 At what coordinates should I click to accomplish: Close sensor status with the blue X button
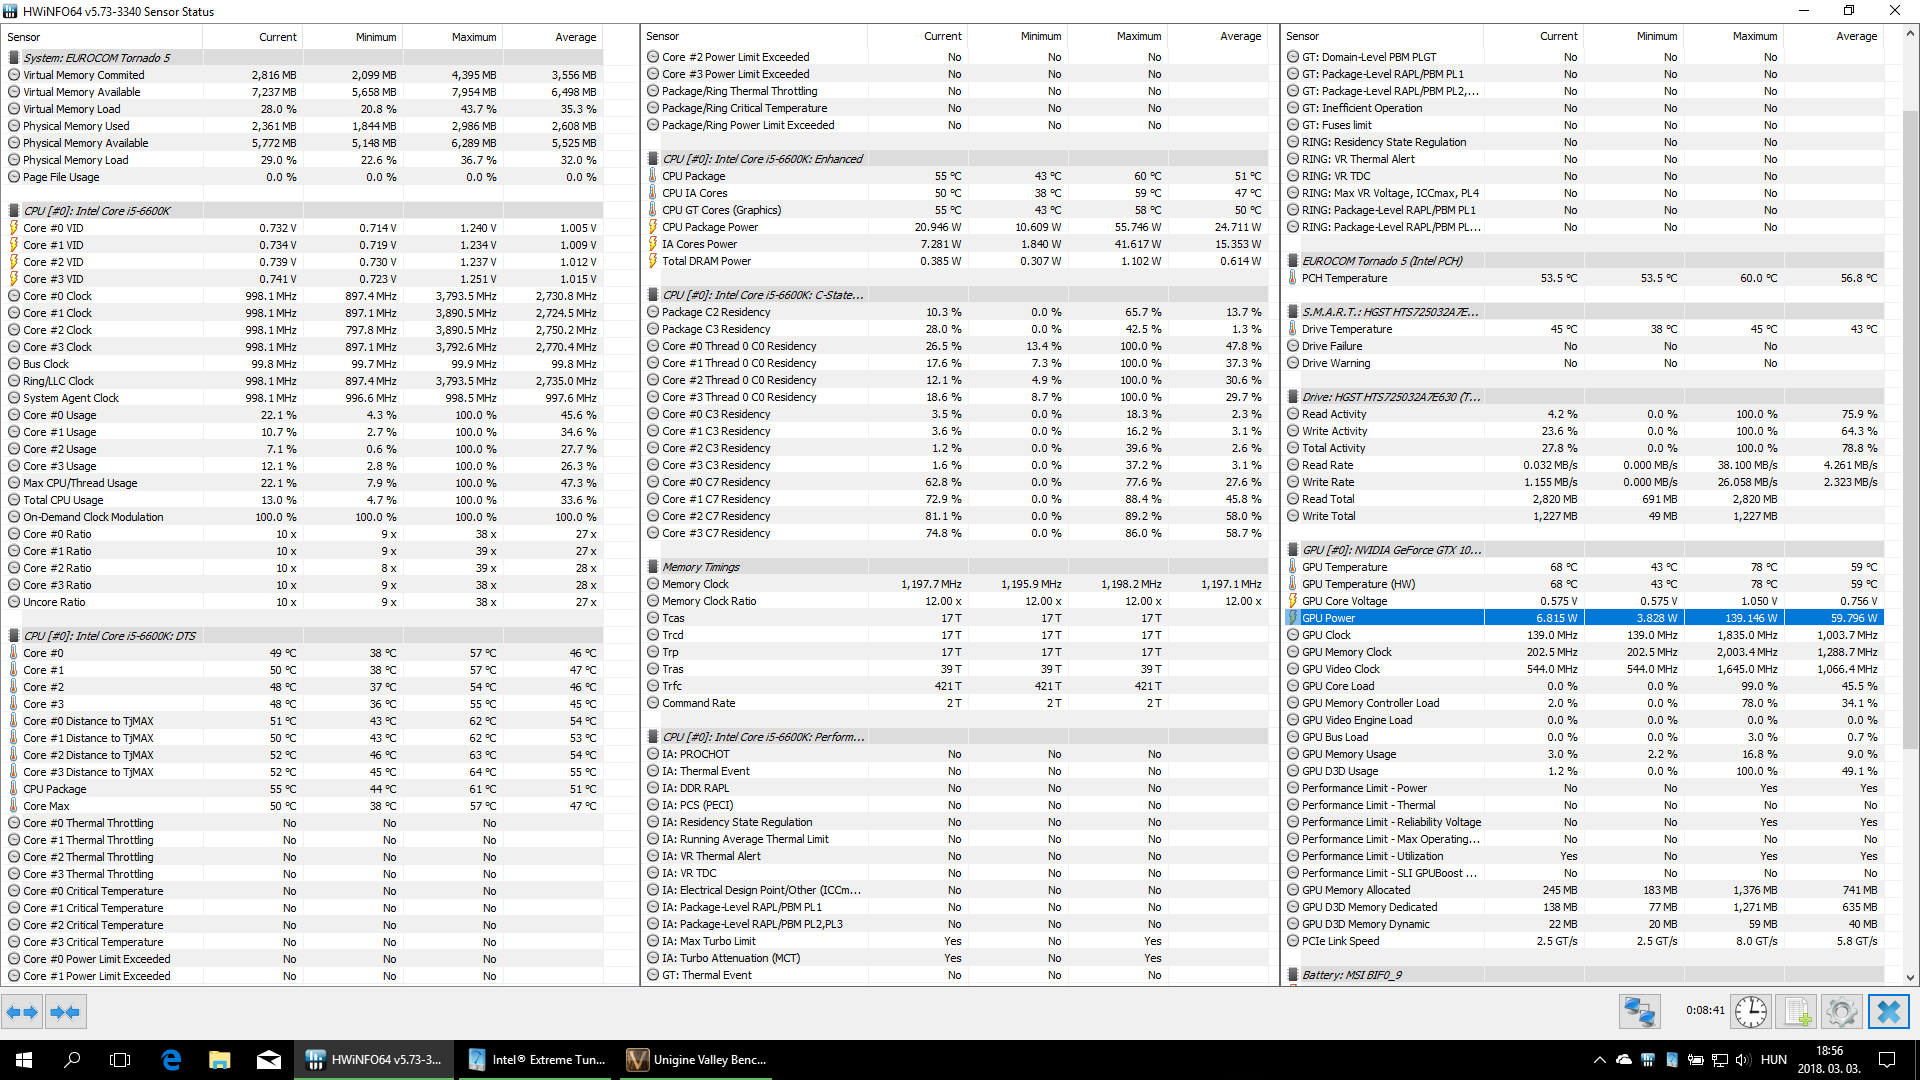click(1888, 1012)
